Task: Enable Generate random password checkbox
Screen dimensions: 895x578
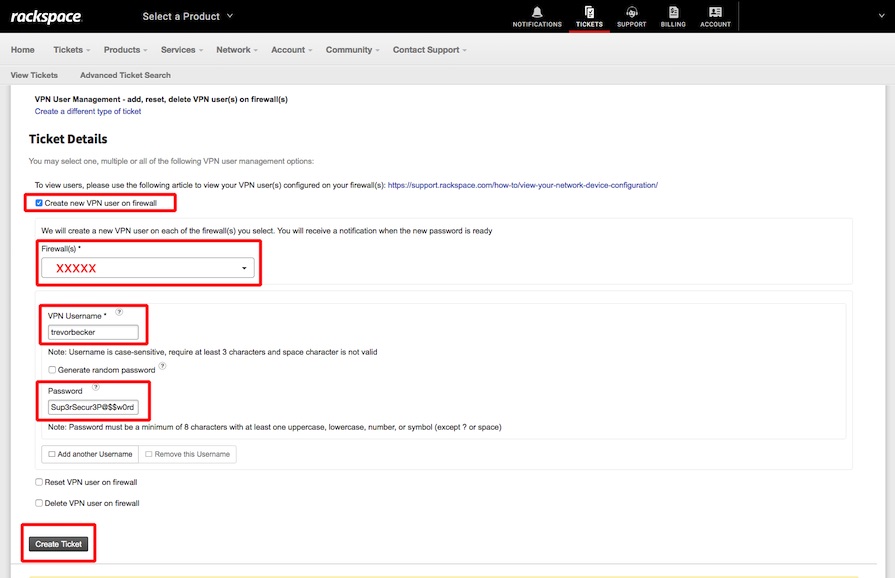Action: [52, 370]
